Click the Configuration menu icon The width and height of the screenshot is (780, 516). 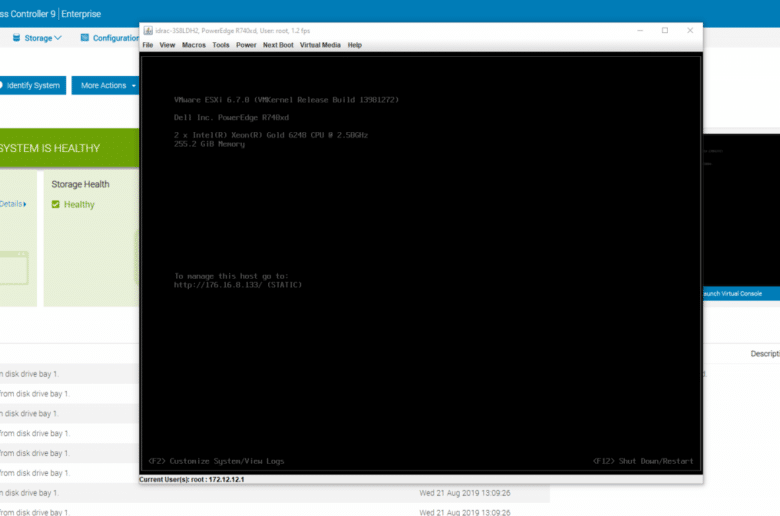tap(85, 38)
